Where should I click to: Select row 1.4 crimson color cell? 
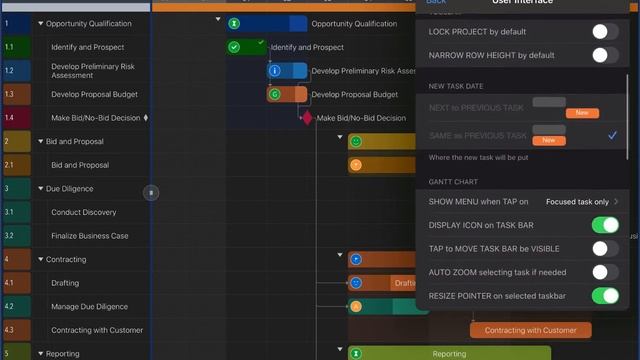coord(17,118)
